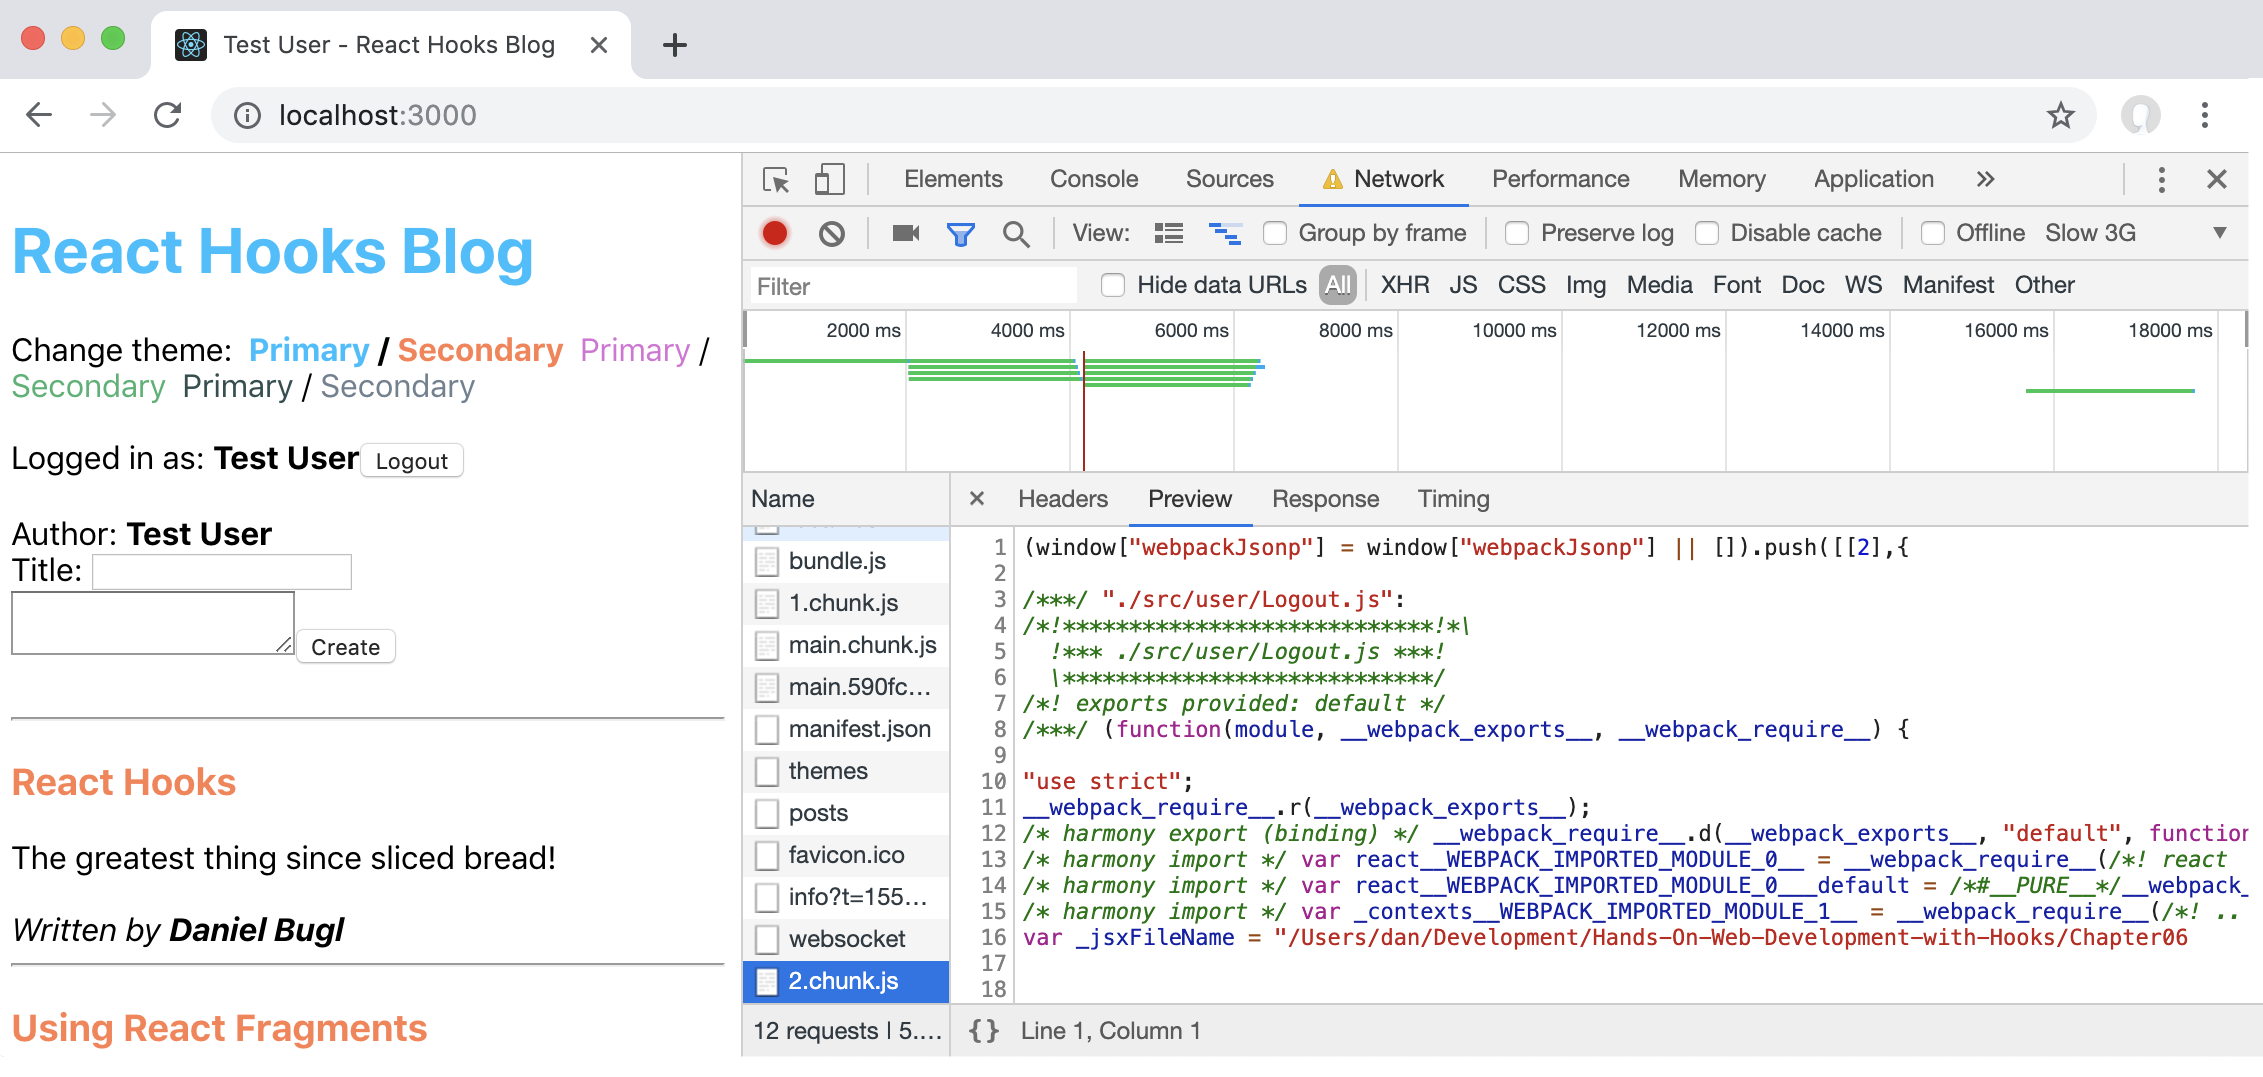Select the inspect element picker icon
The image size is (2263, 1077).
(x=776, y=180)
